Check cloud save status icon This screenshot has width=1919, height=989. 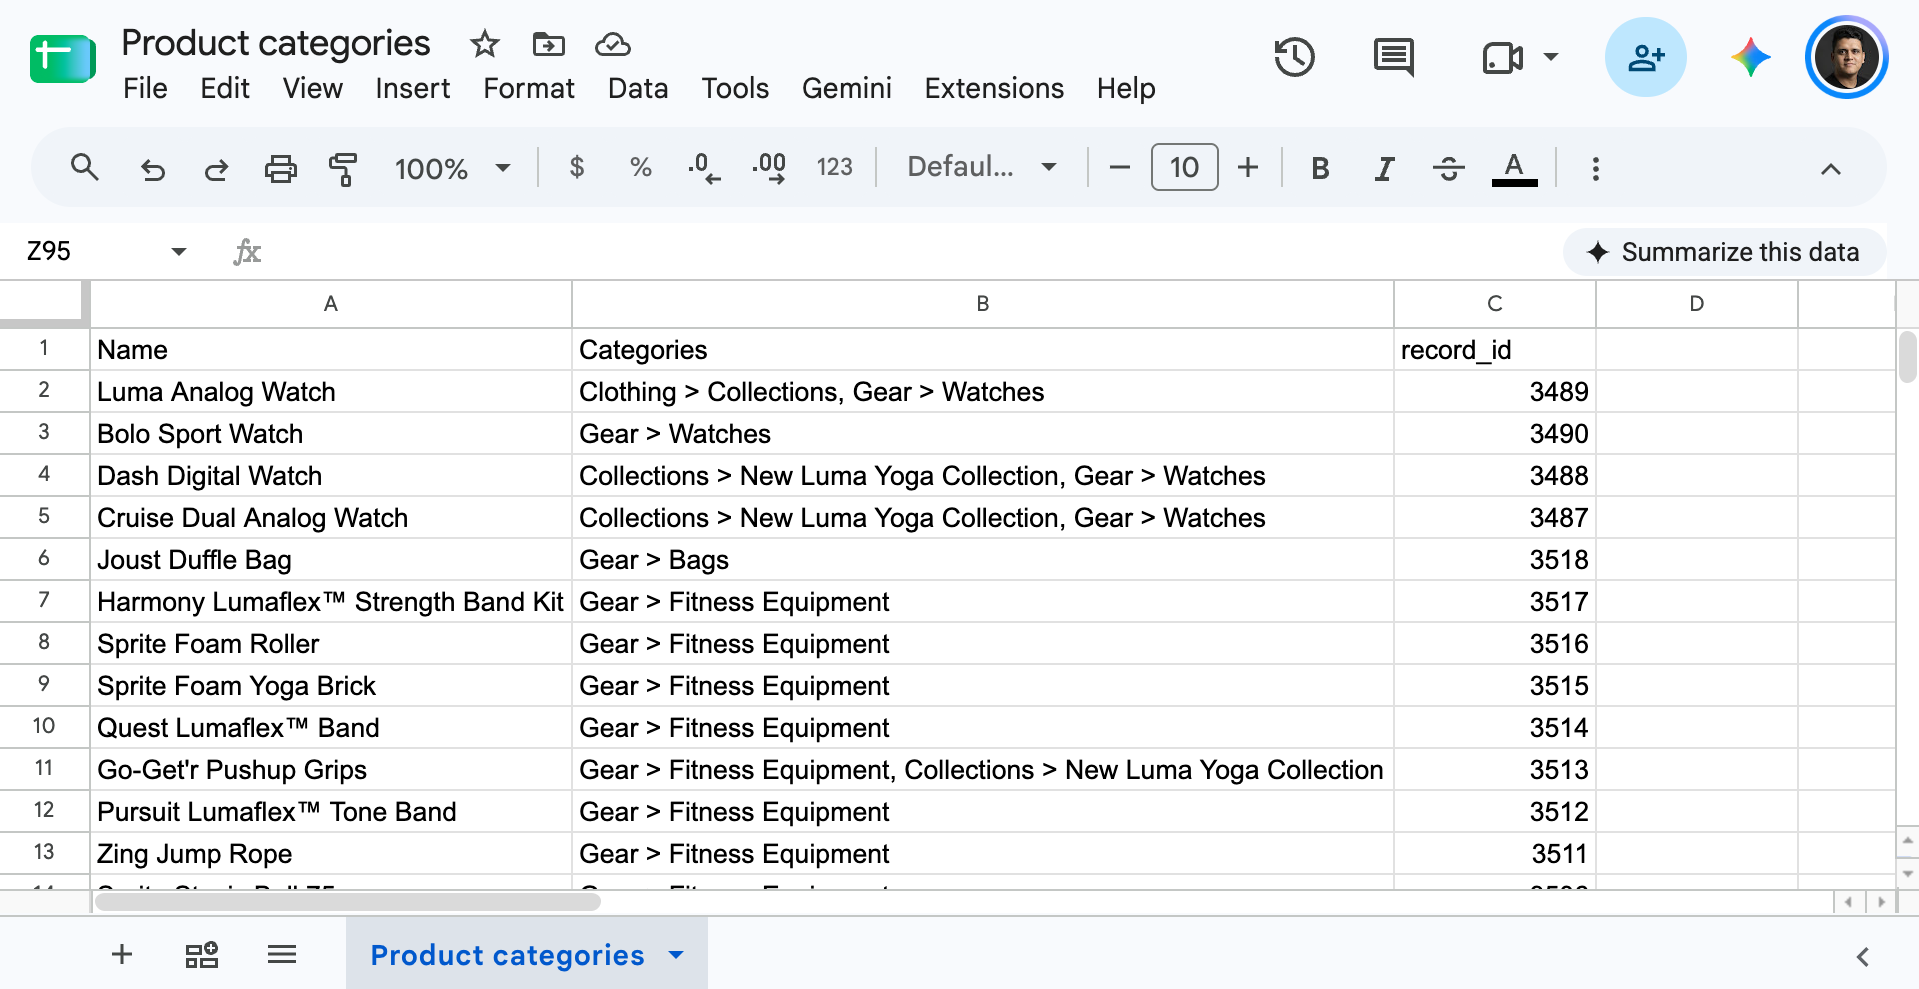pos(613,44)
